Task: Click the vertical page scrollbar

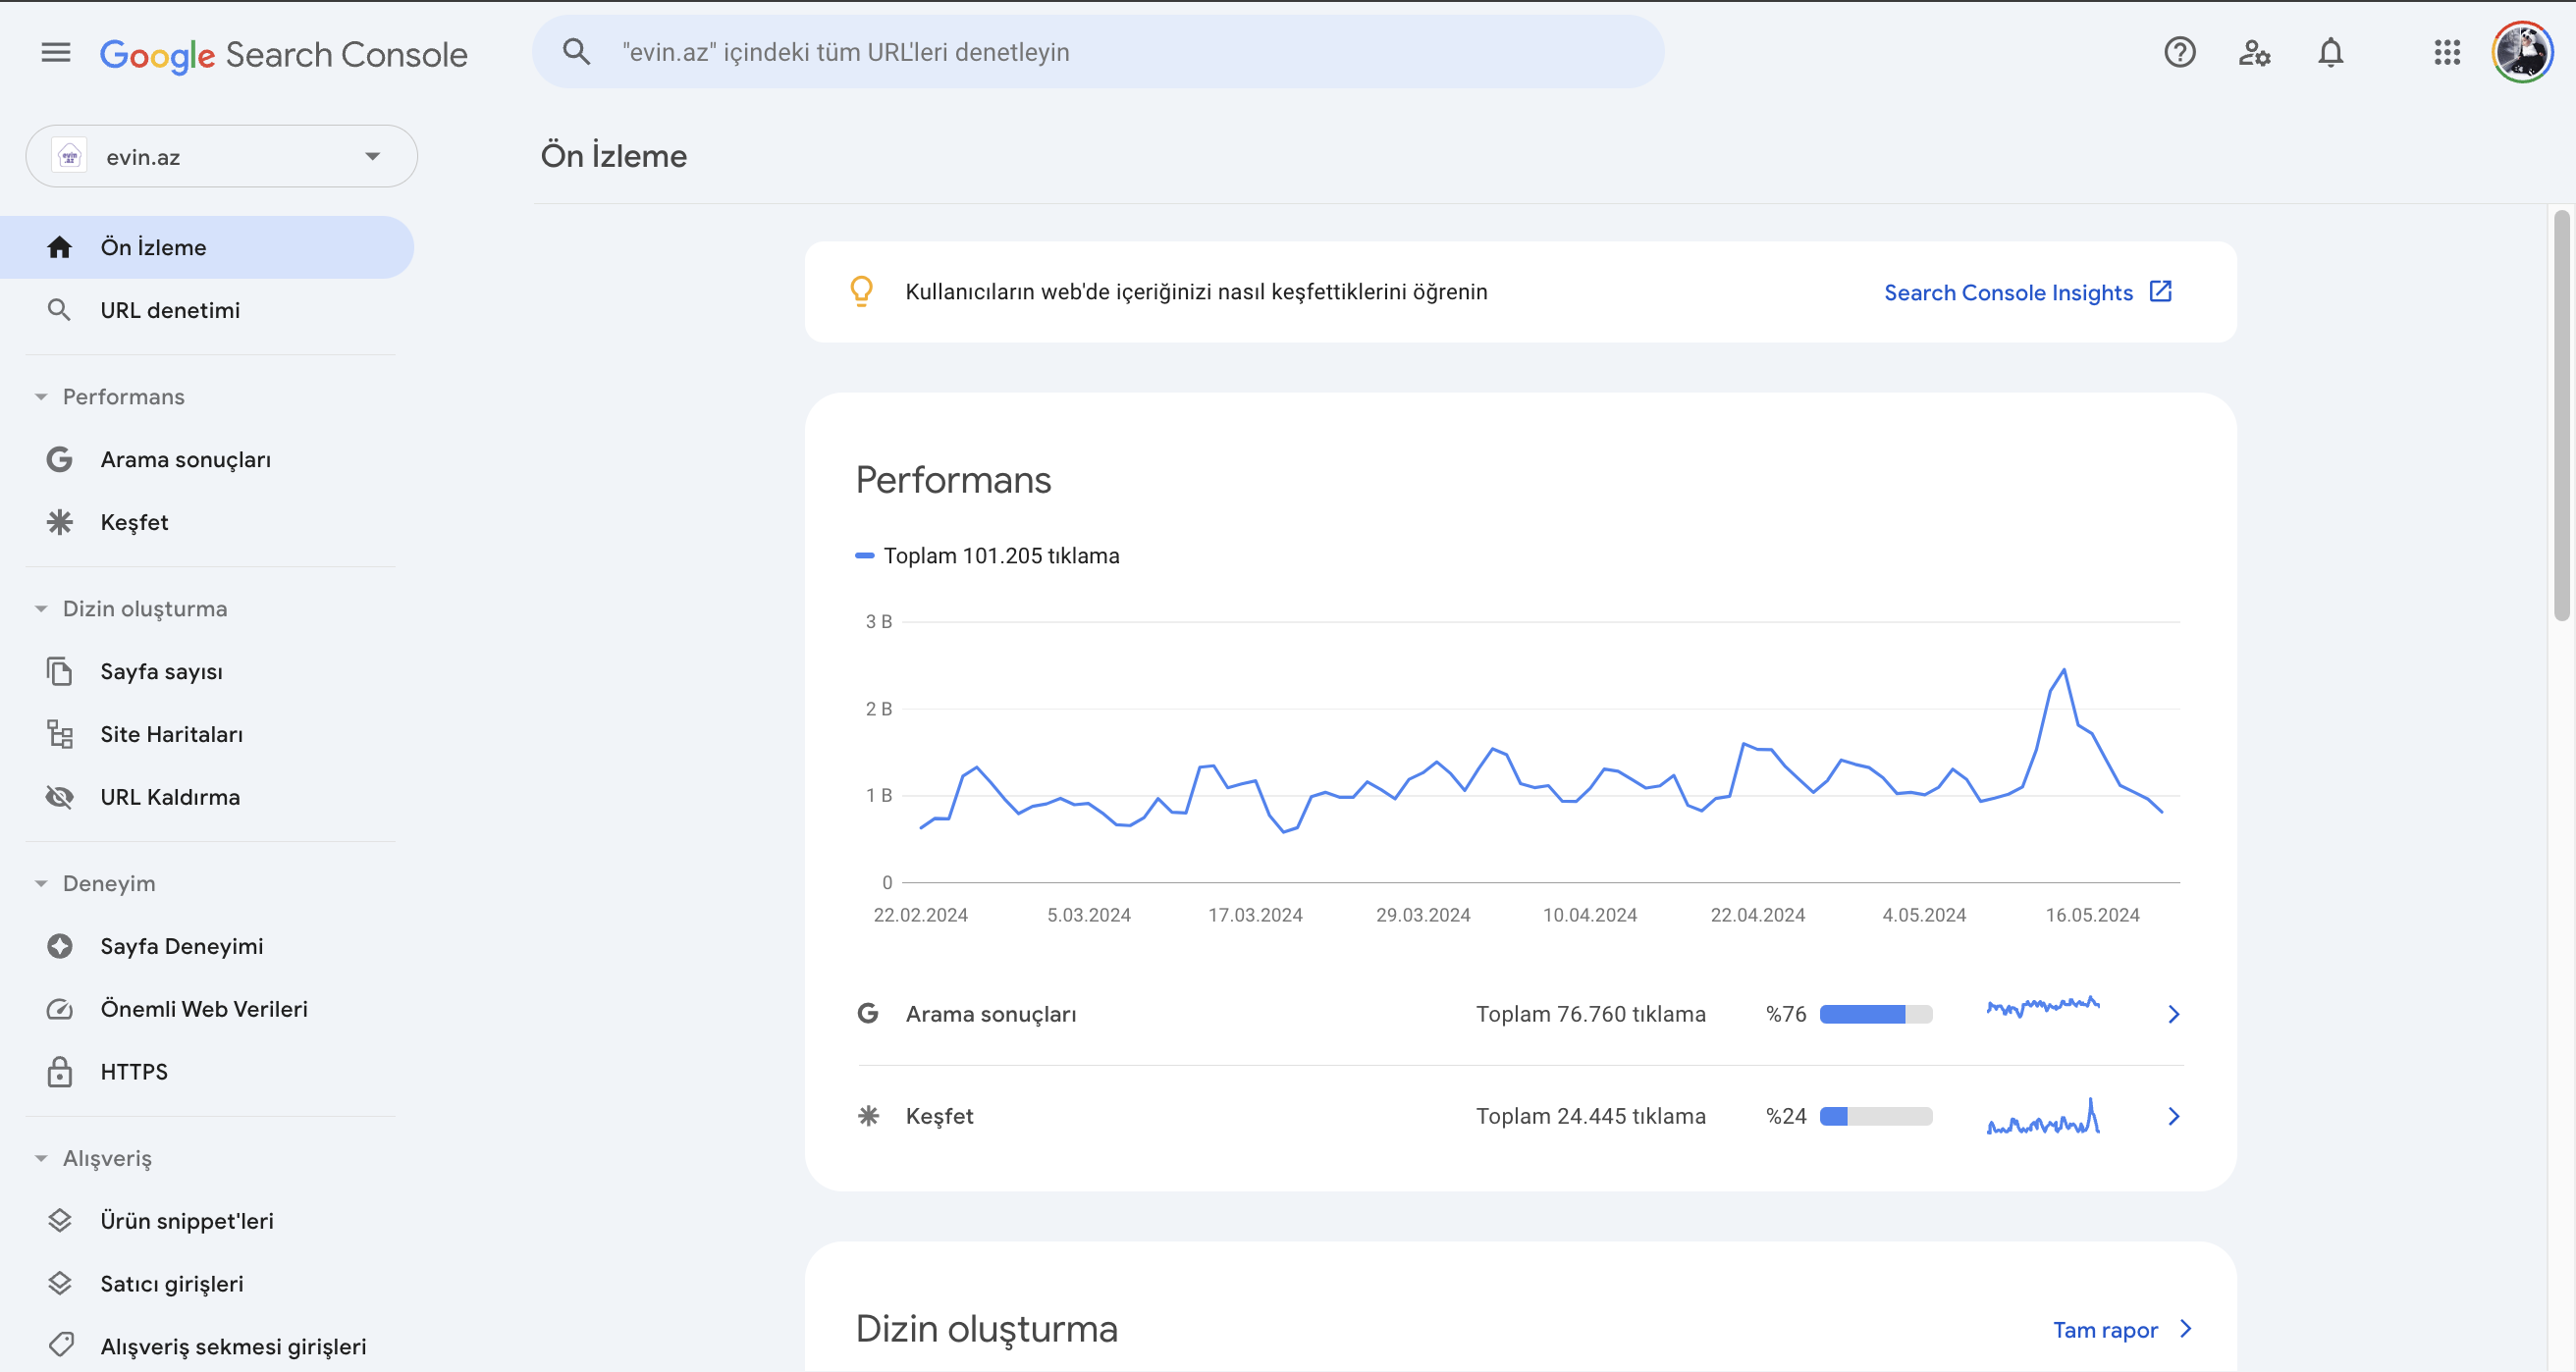Action: tap(2562, 415)
